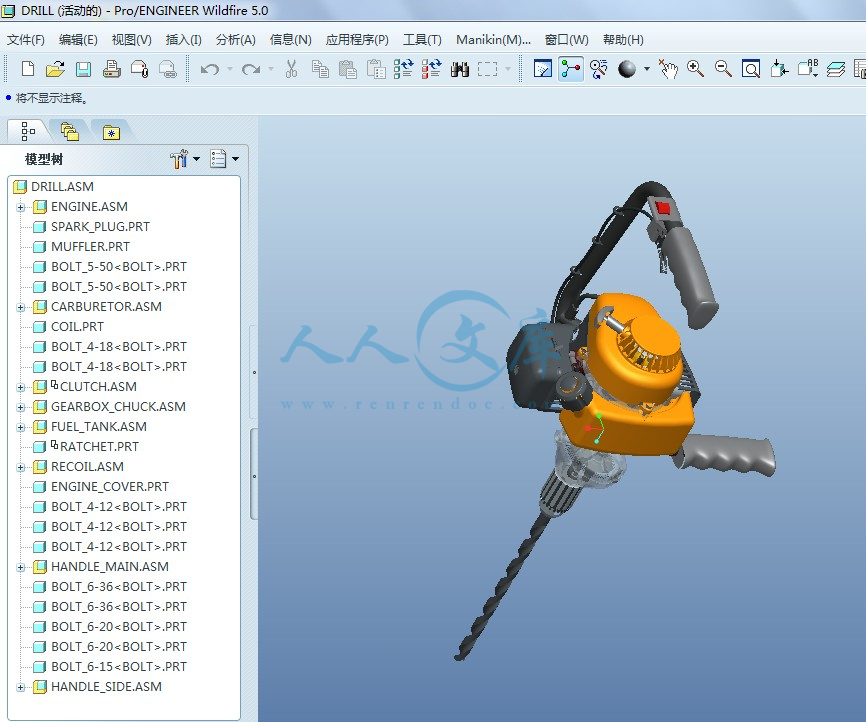
Task: Click the New file icon
Action: tap(28, 69)
